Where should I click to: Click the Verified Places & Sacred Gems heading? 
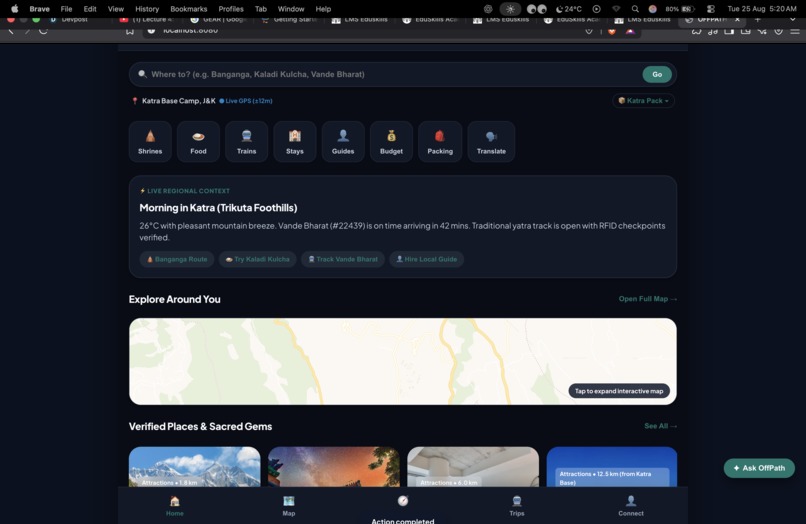(200, 426)
